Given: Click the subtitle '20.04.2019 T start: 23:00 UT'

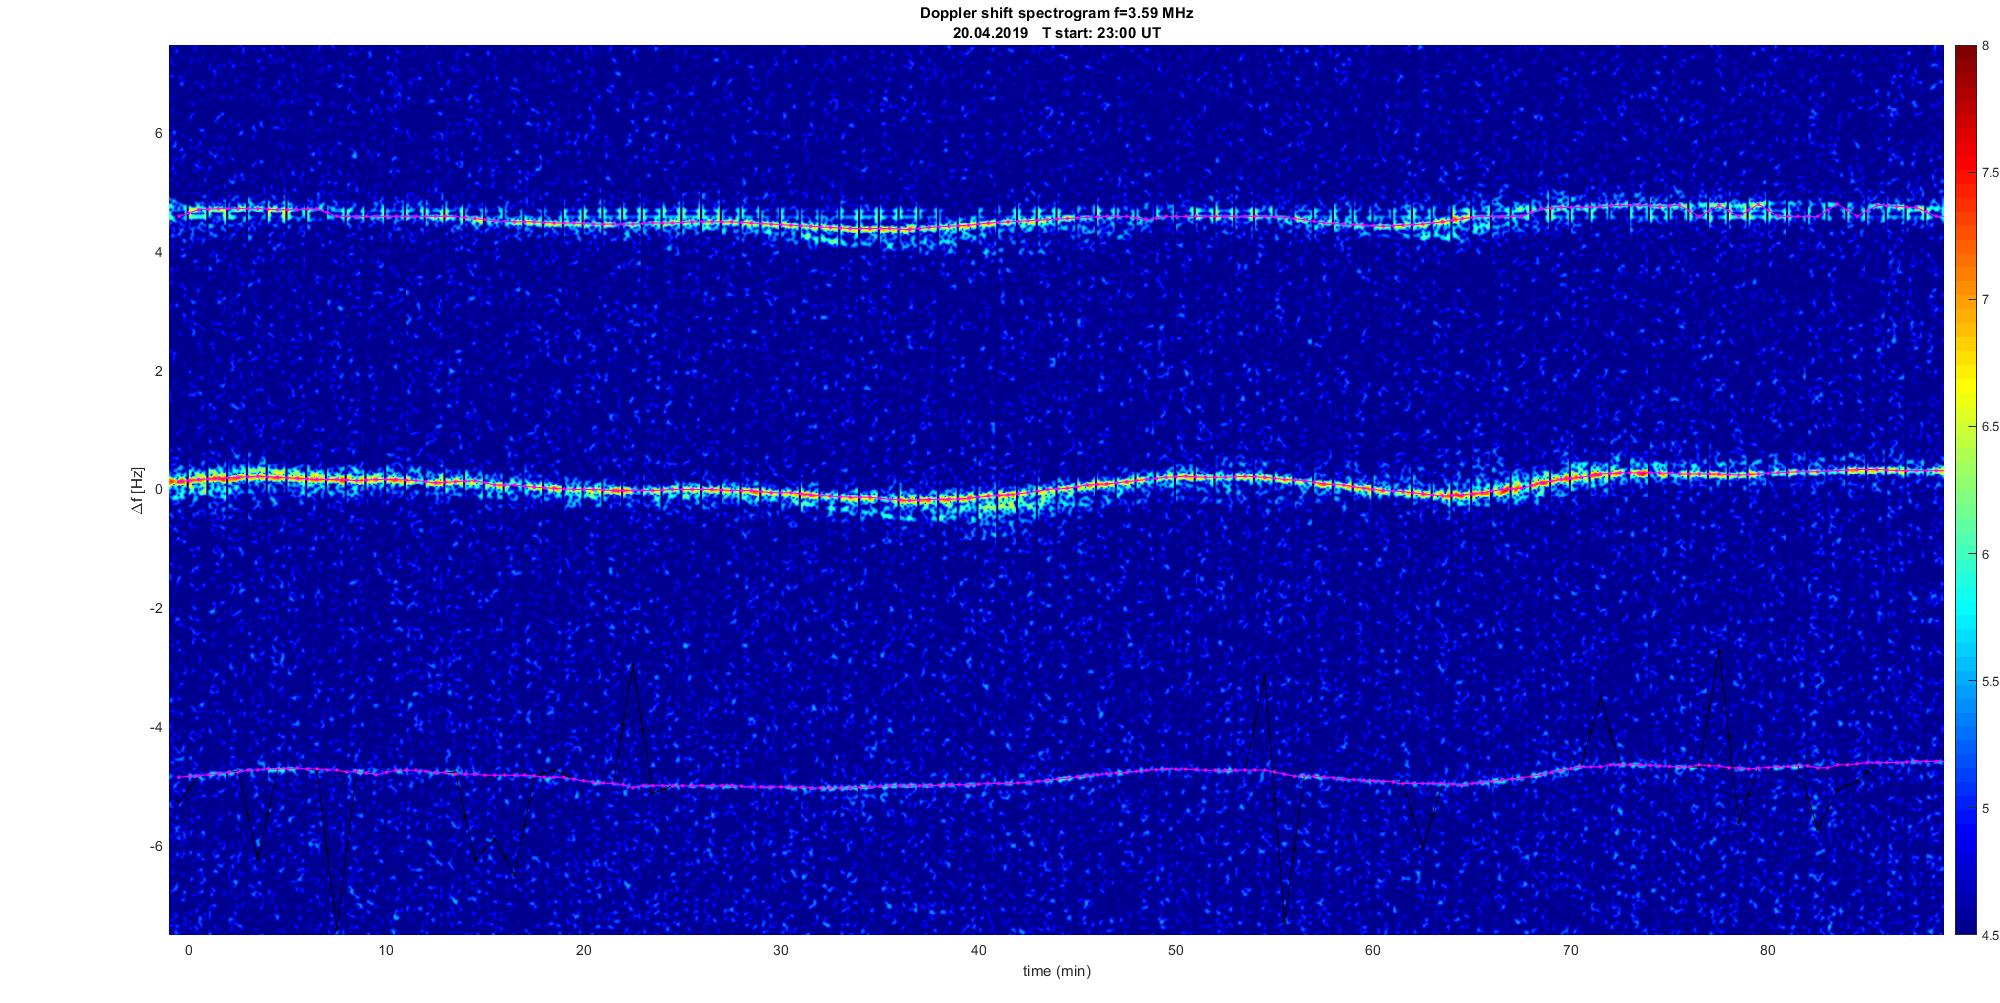Looking at the screenshot, I should [x=1056, y=33].
